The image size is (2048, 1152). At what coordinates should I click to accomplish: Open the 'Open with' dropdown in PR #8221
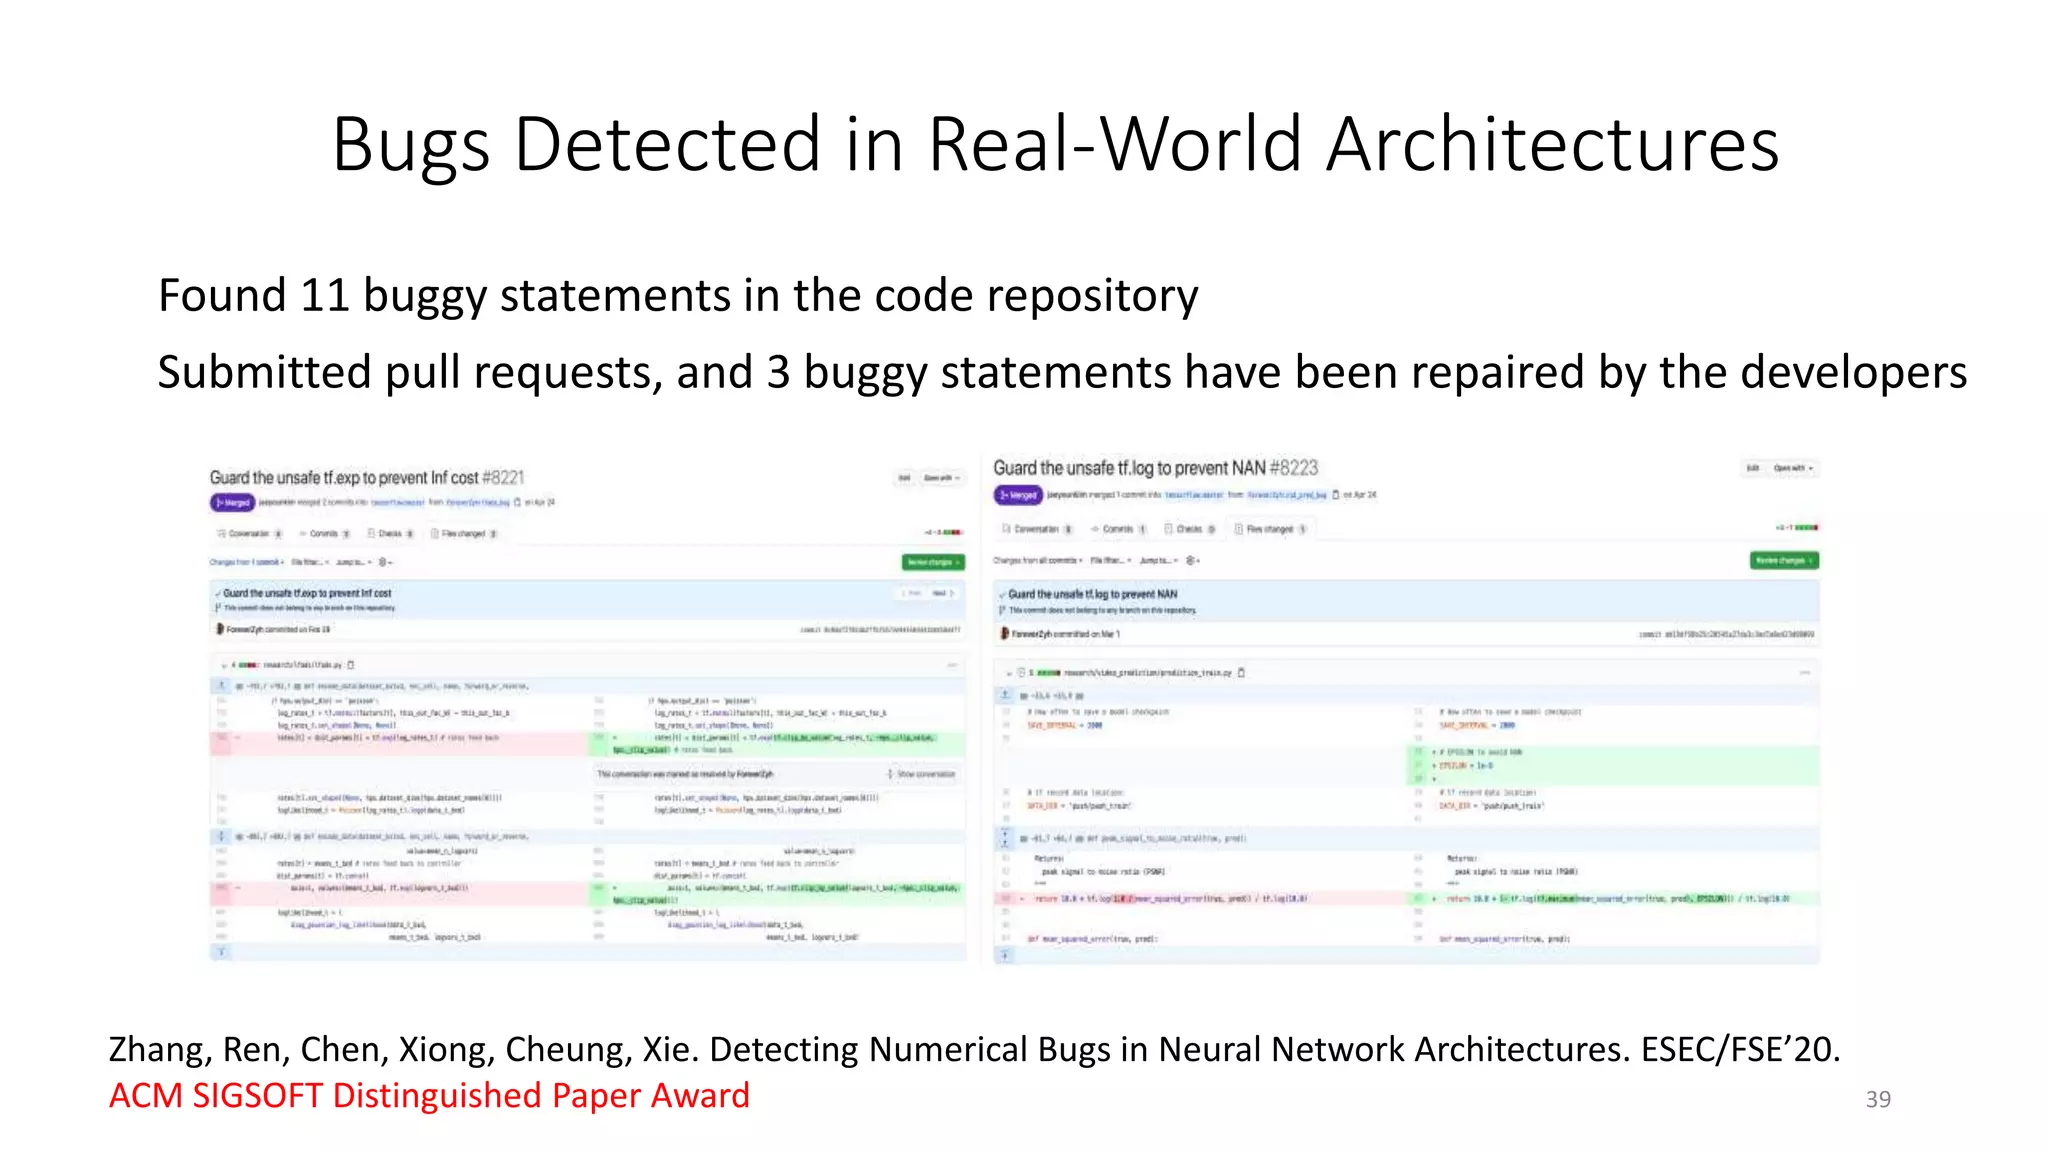coord(942,478)
